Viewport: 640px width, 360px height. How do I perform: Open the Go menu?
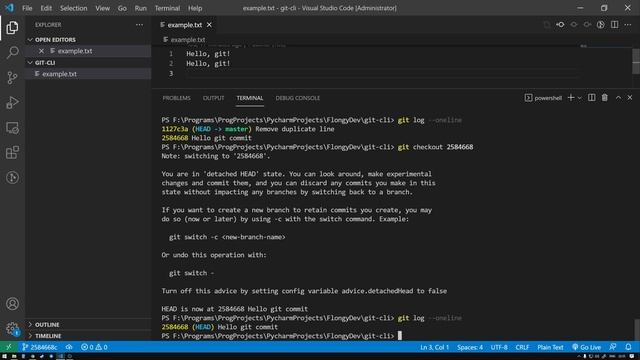122,8
